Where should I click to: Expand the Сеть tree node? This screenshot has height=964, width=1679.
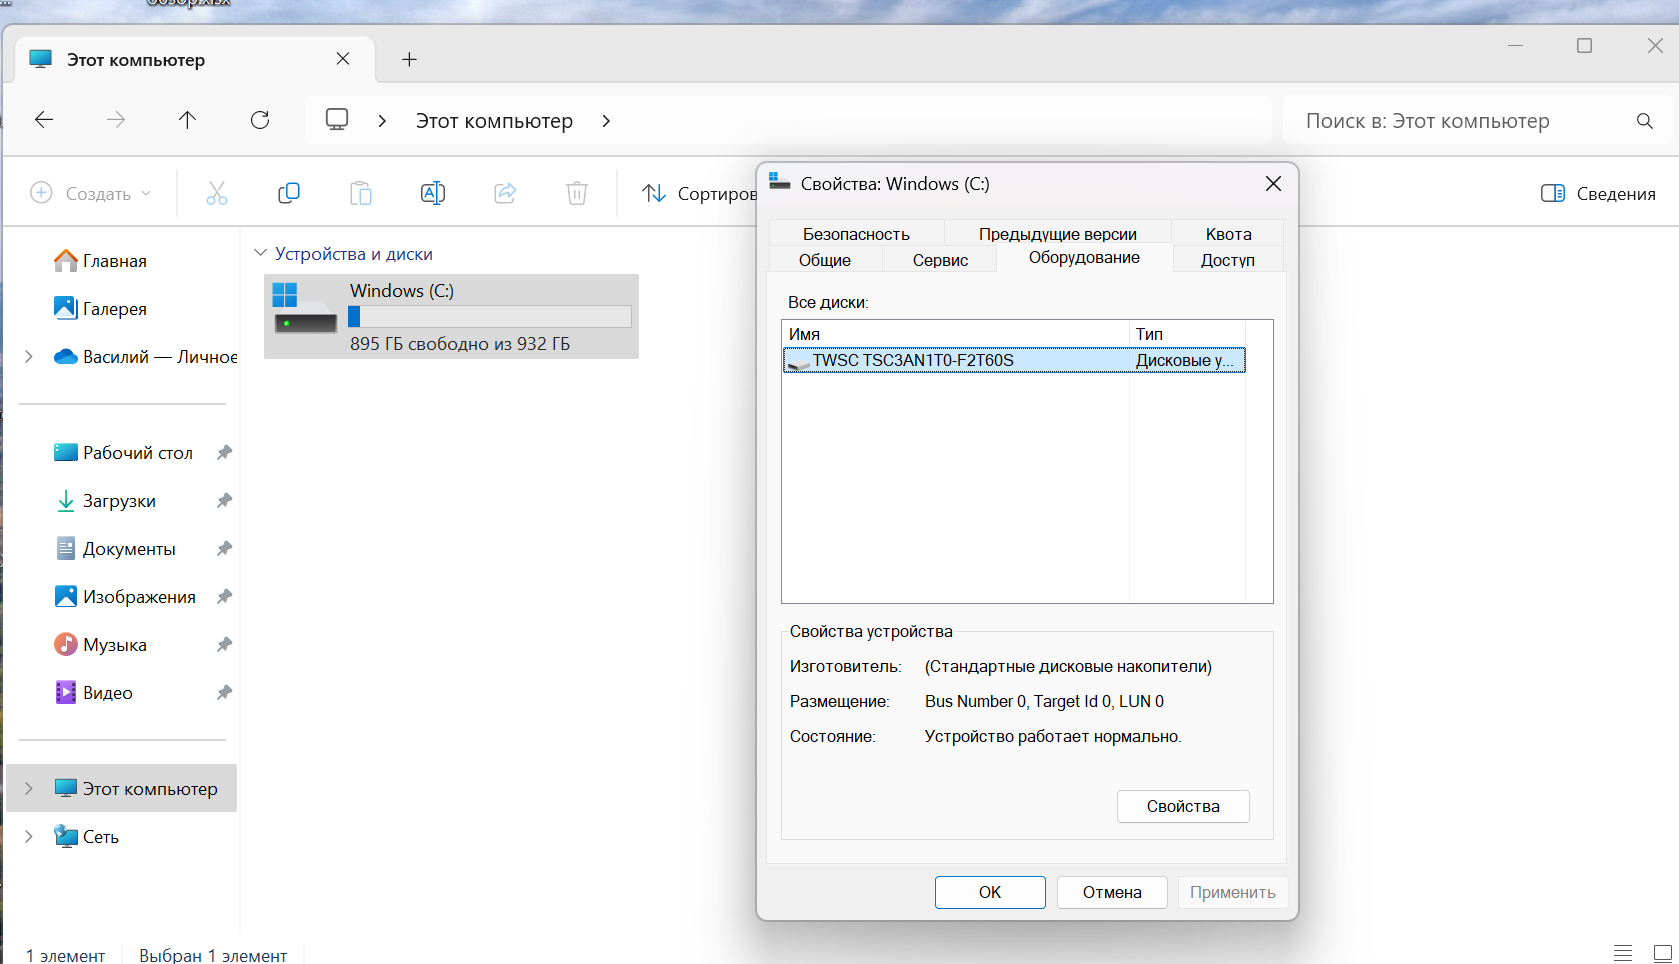click(x=29, y=836)
